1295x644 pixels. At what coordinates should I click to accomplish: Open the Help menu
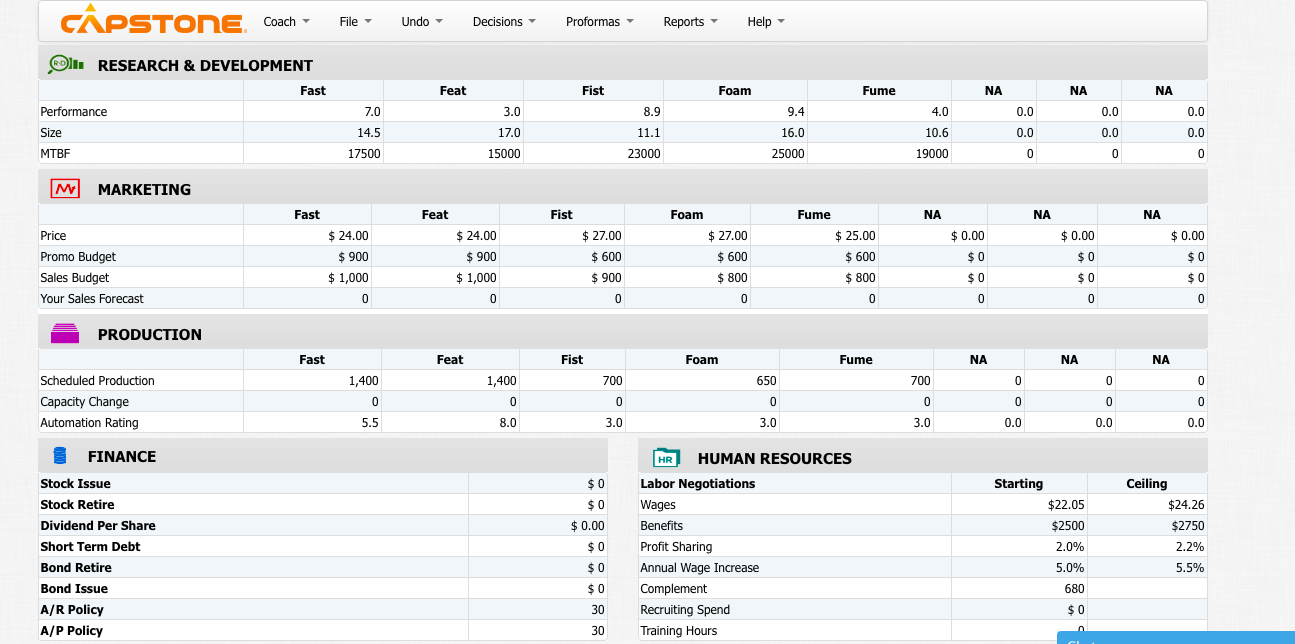[765, 21]
